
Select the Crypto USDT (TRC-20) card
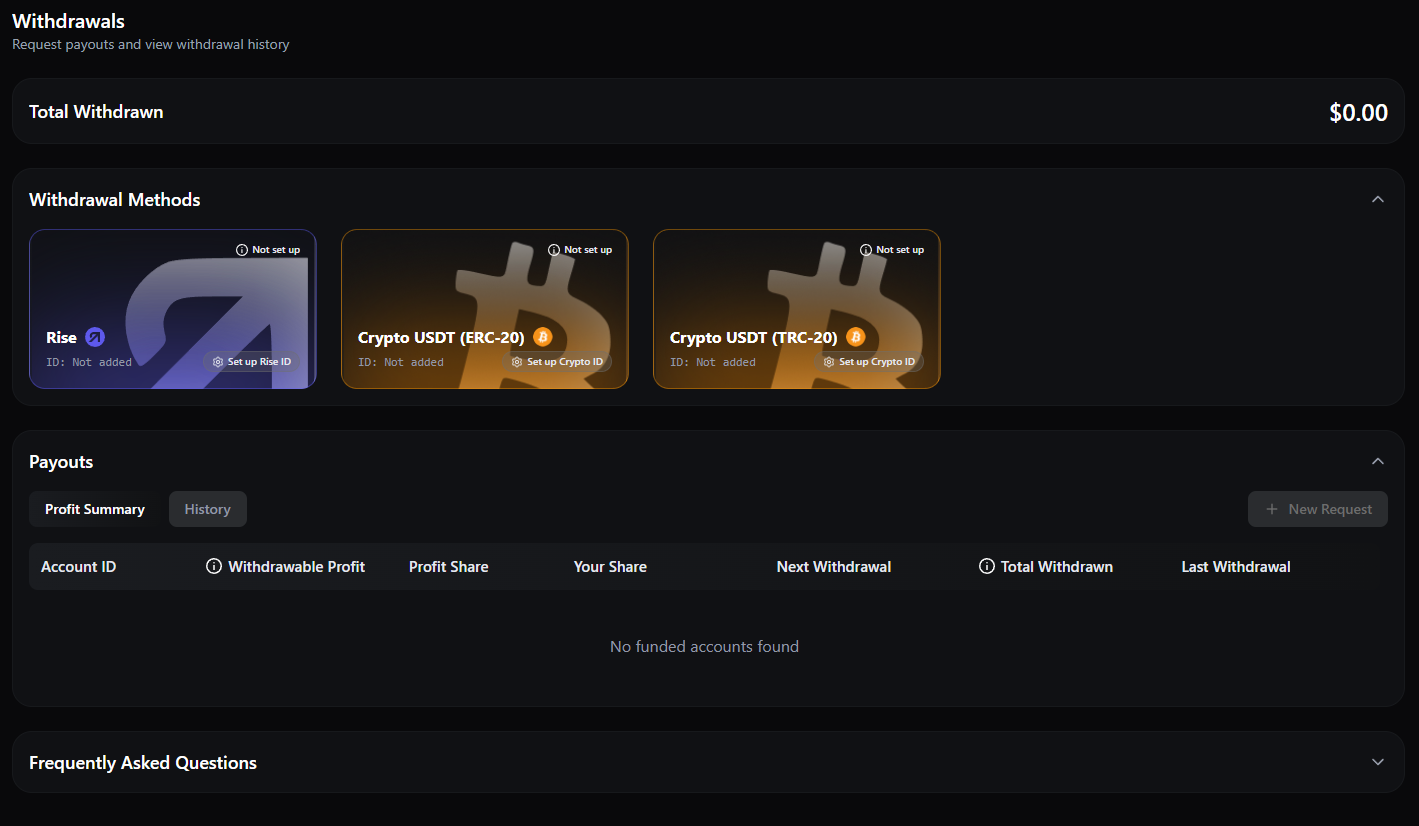[797, 309]
